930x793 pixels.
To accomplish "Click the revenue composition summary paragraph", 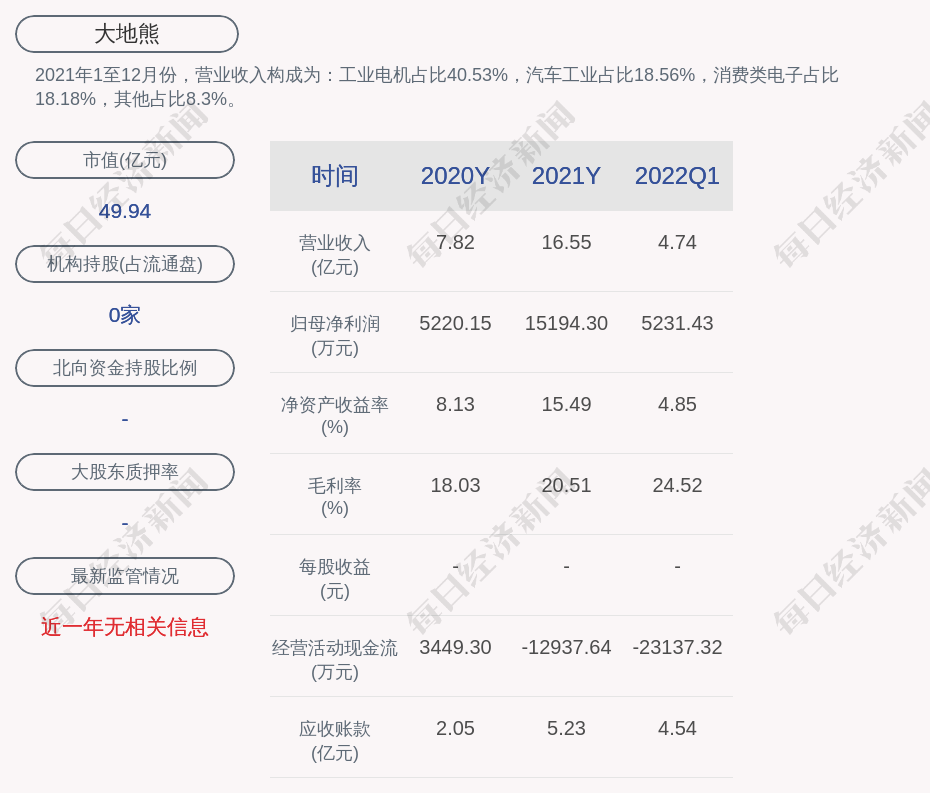I will (x=437, y=87).
